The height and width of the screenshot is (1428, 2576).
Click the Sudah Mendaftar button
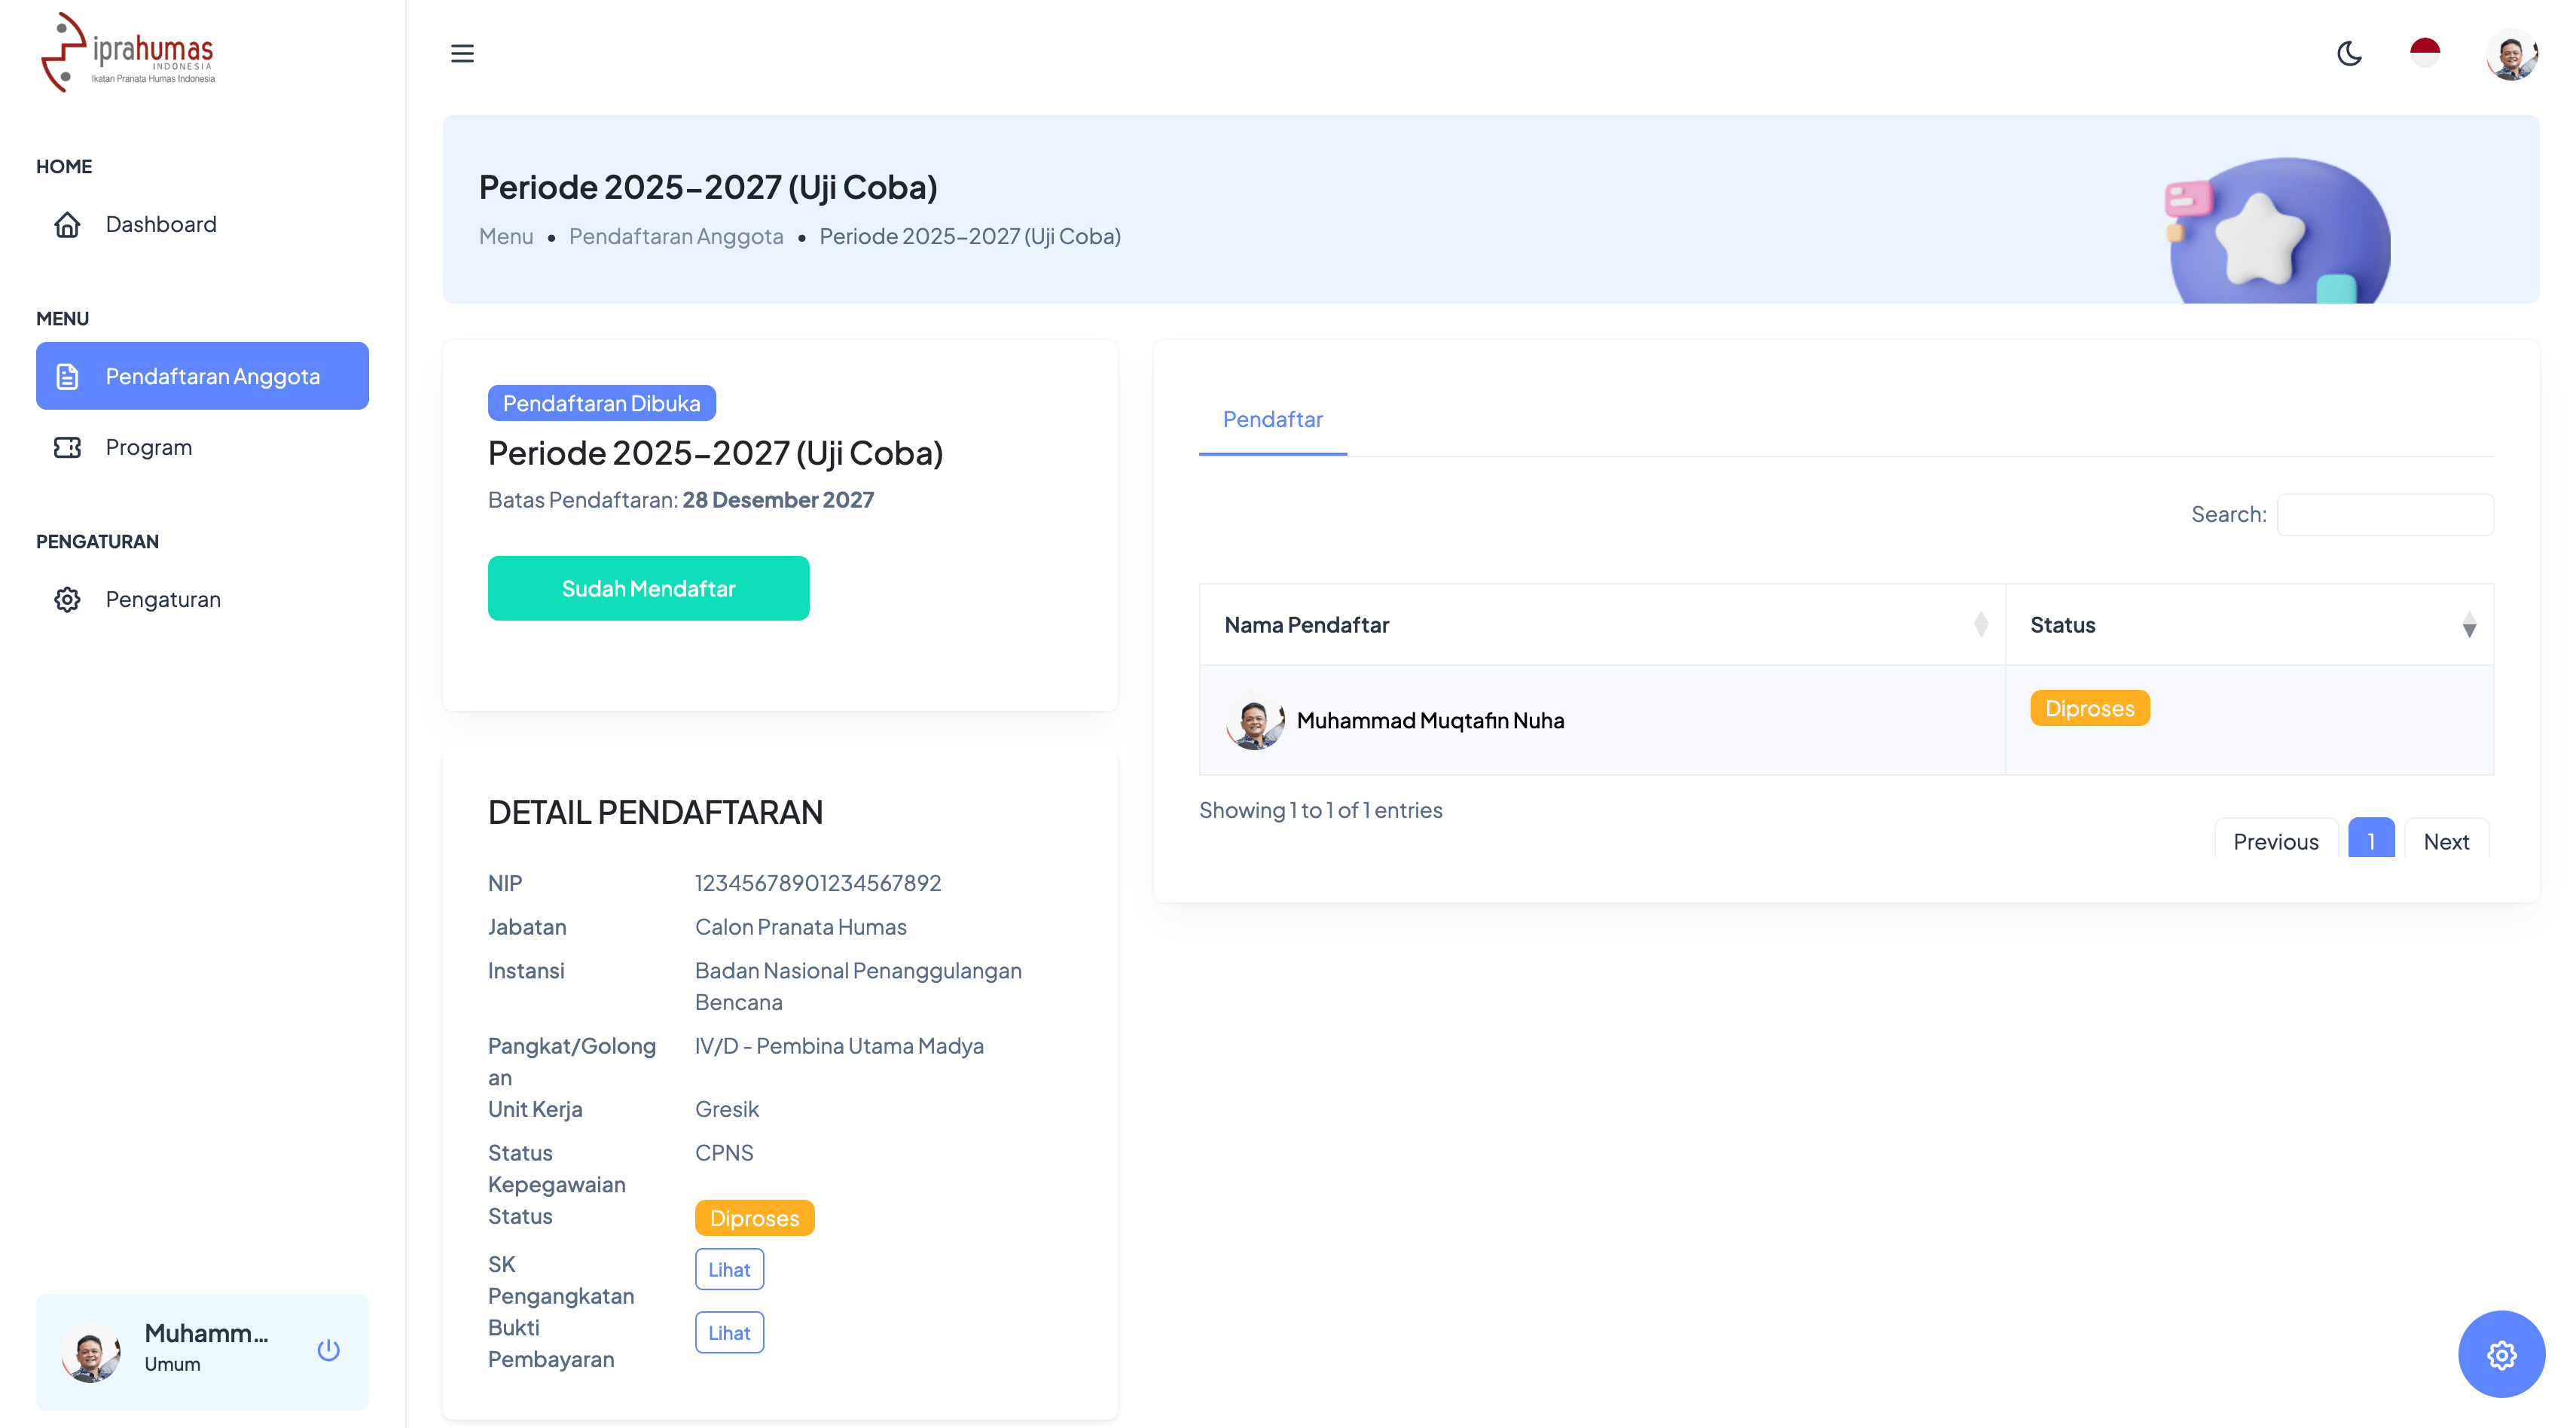click(x=648, y=588)
